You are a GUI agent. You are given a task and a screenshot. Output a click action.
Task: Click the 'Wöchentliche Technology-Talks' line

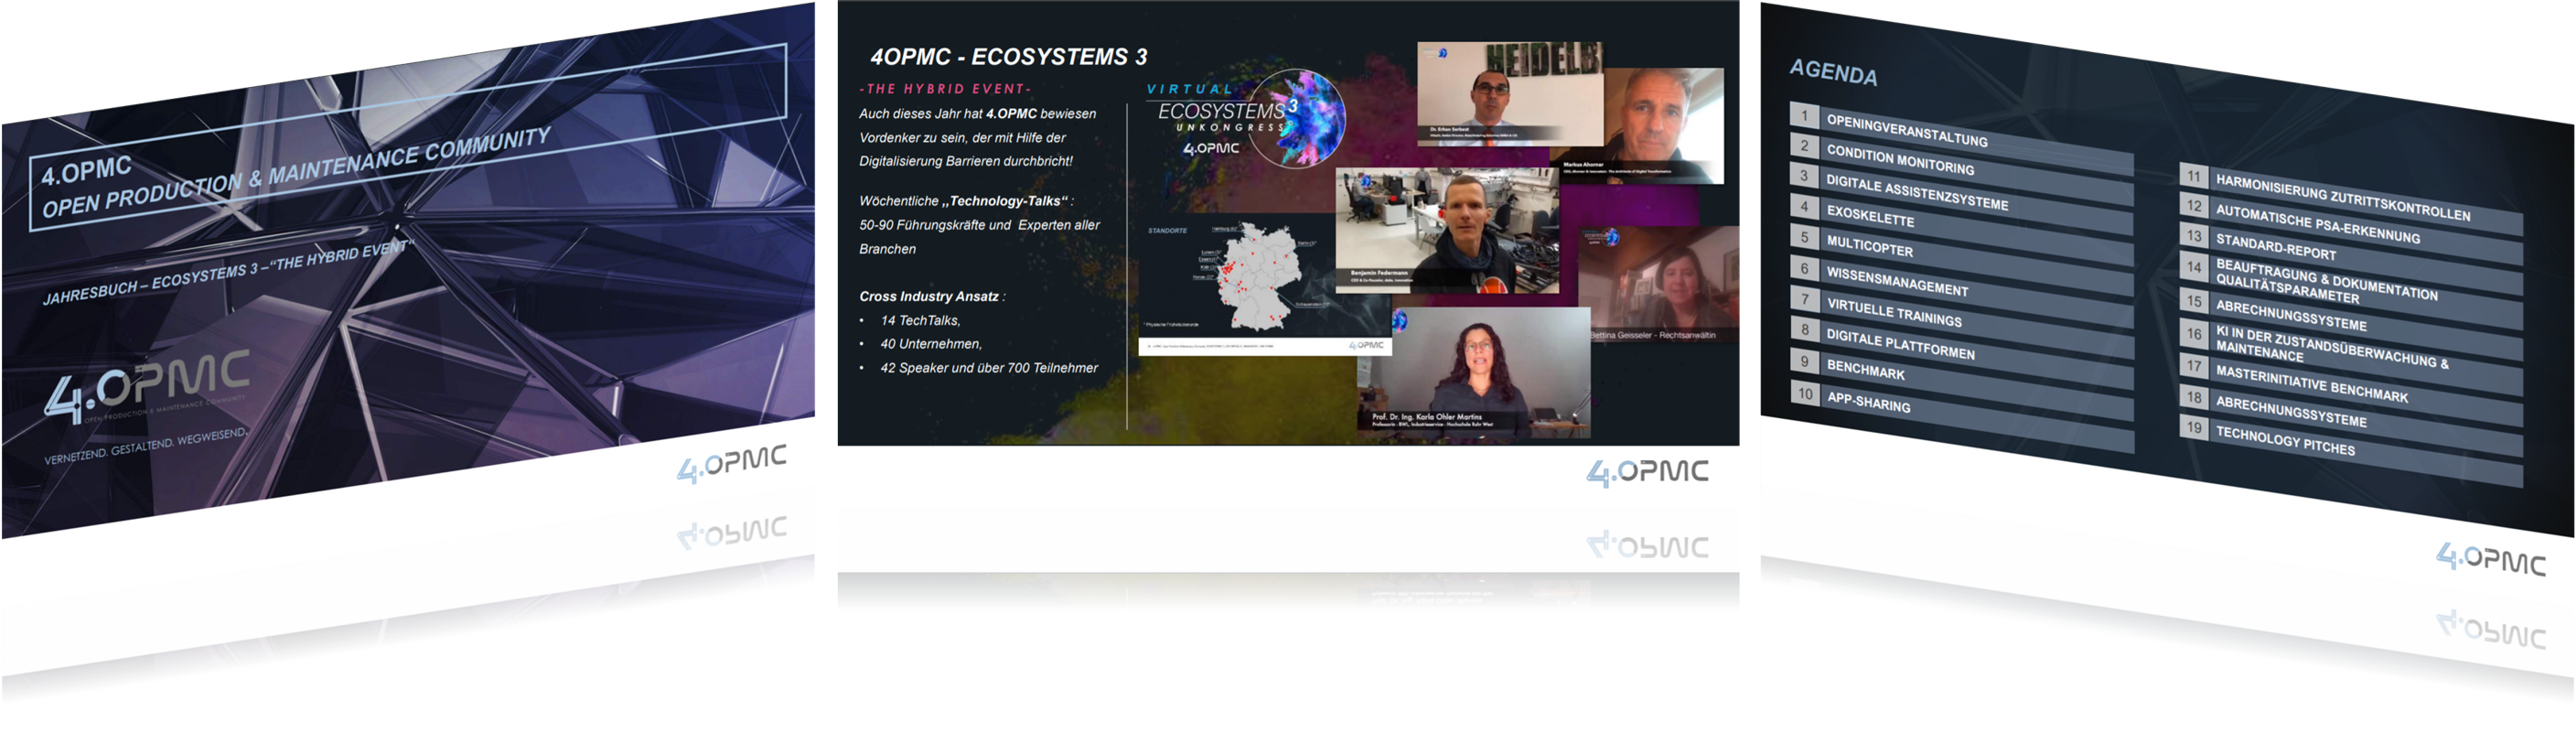coord(966,201)
